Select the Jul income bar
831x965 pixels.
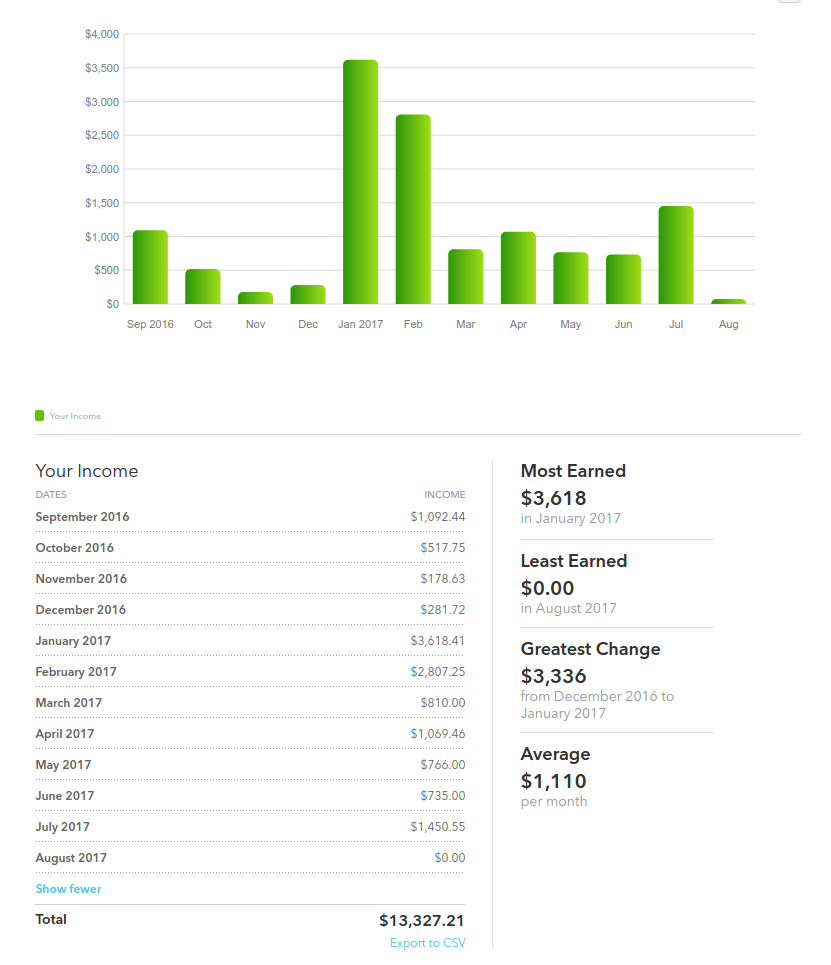point(676,255)
